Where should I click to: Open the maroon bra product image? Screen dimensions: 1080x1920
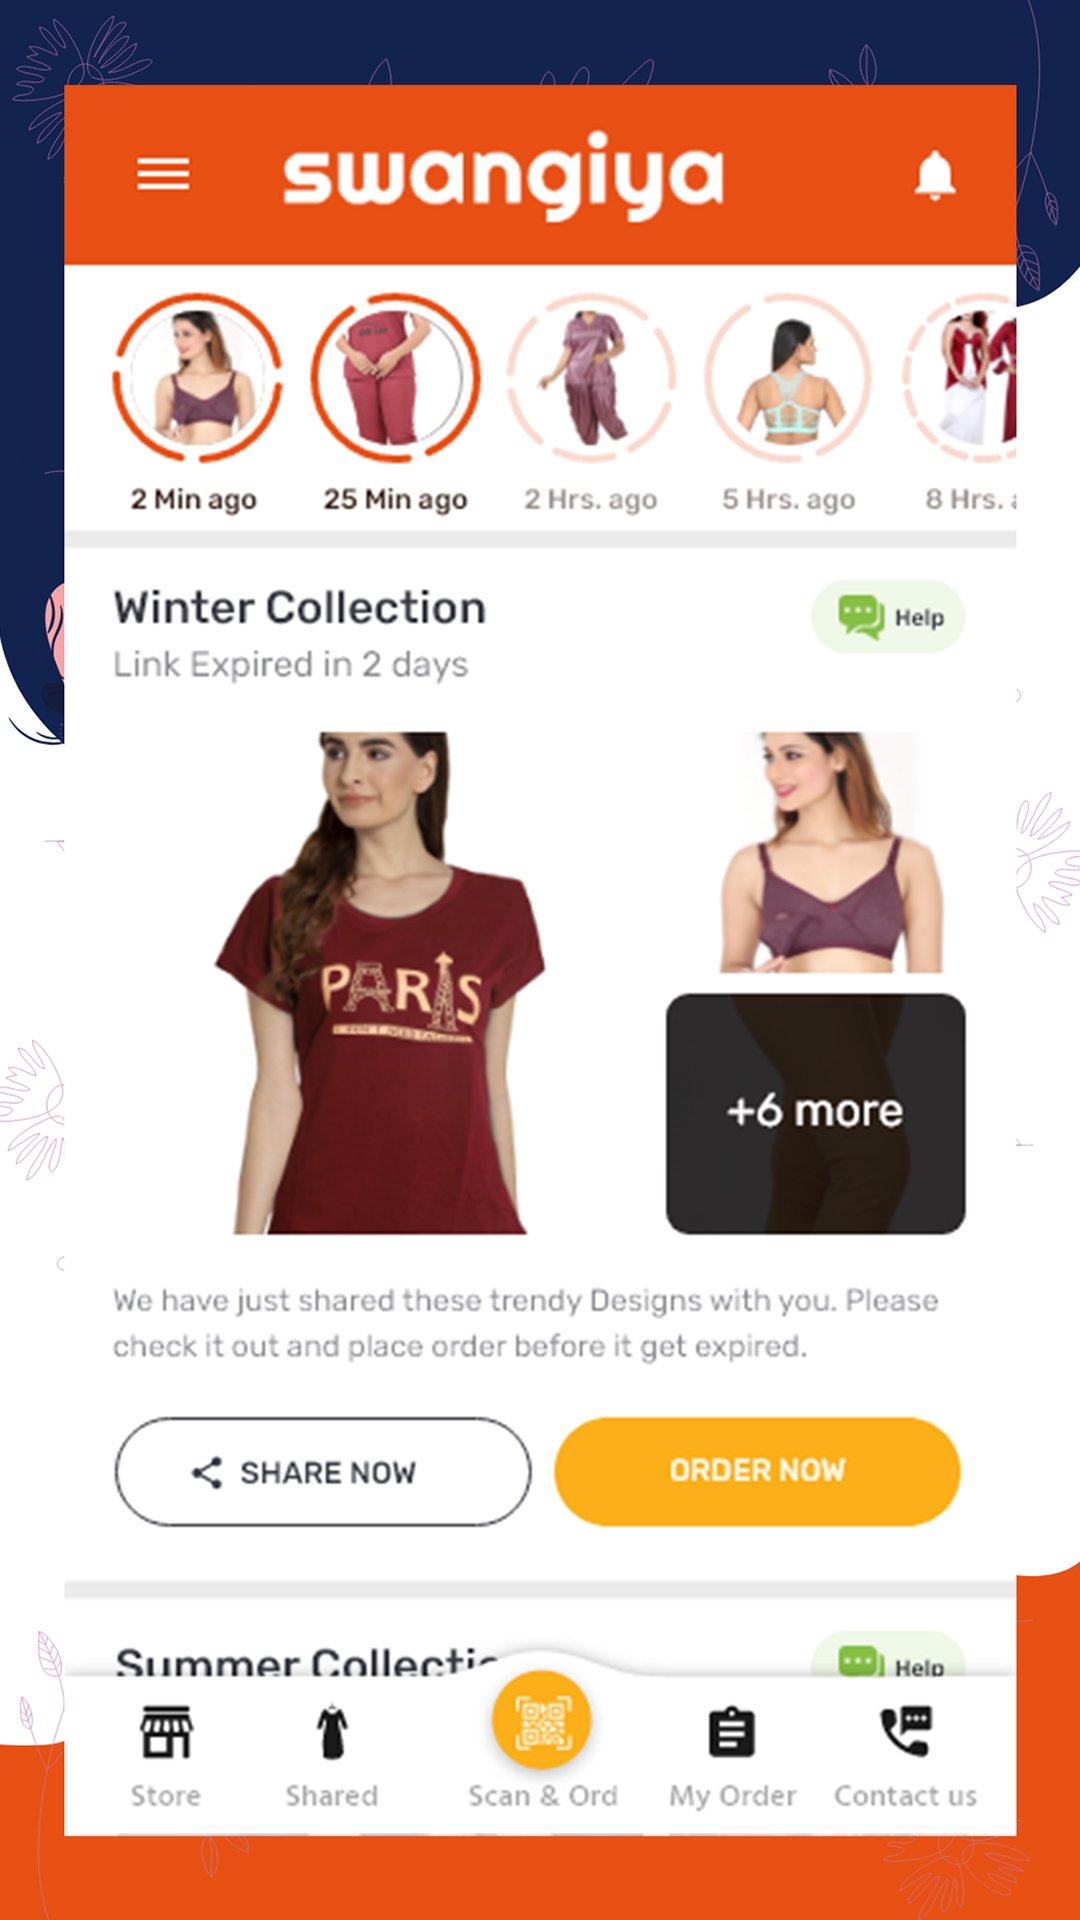click(830, 852)
